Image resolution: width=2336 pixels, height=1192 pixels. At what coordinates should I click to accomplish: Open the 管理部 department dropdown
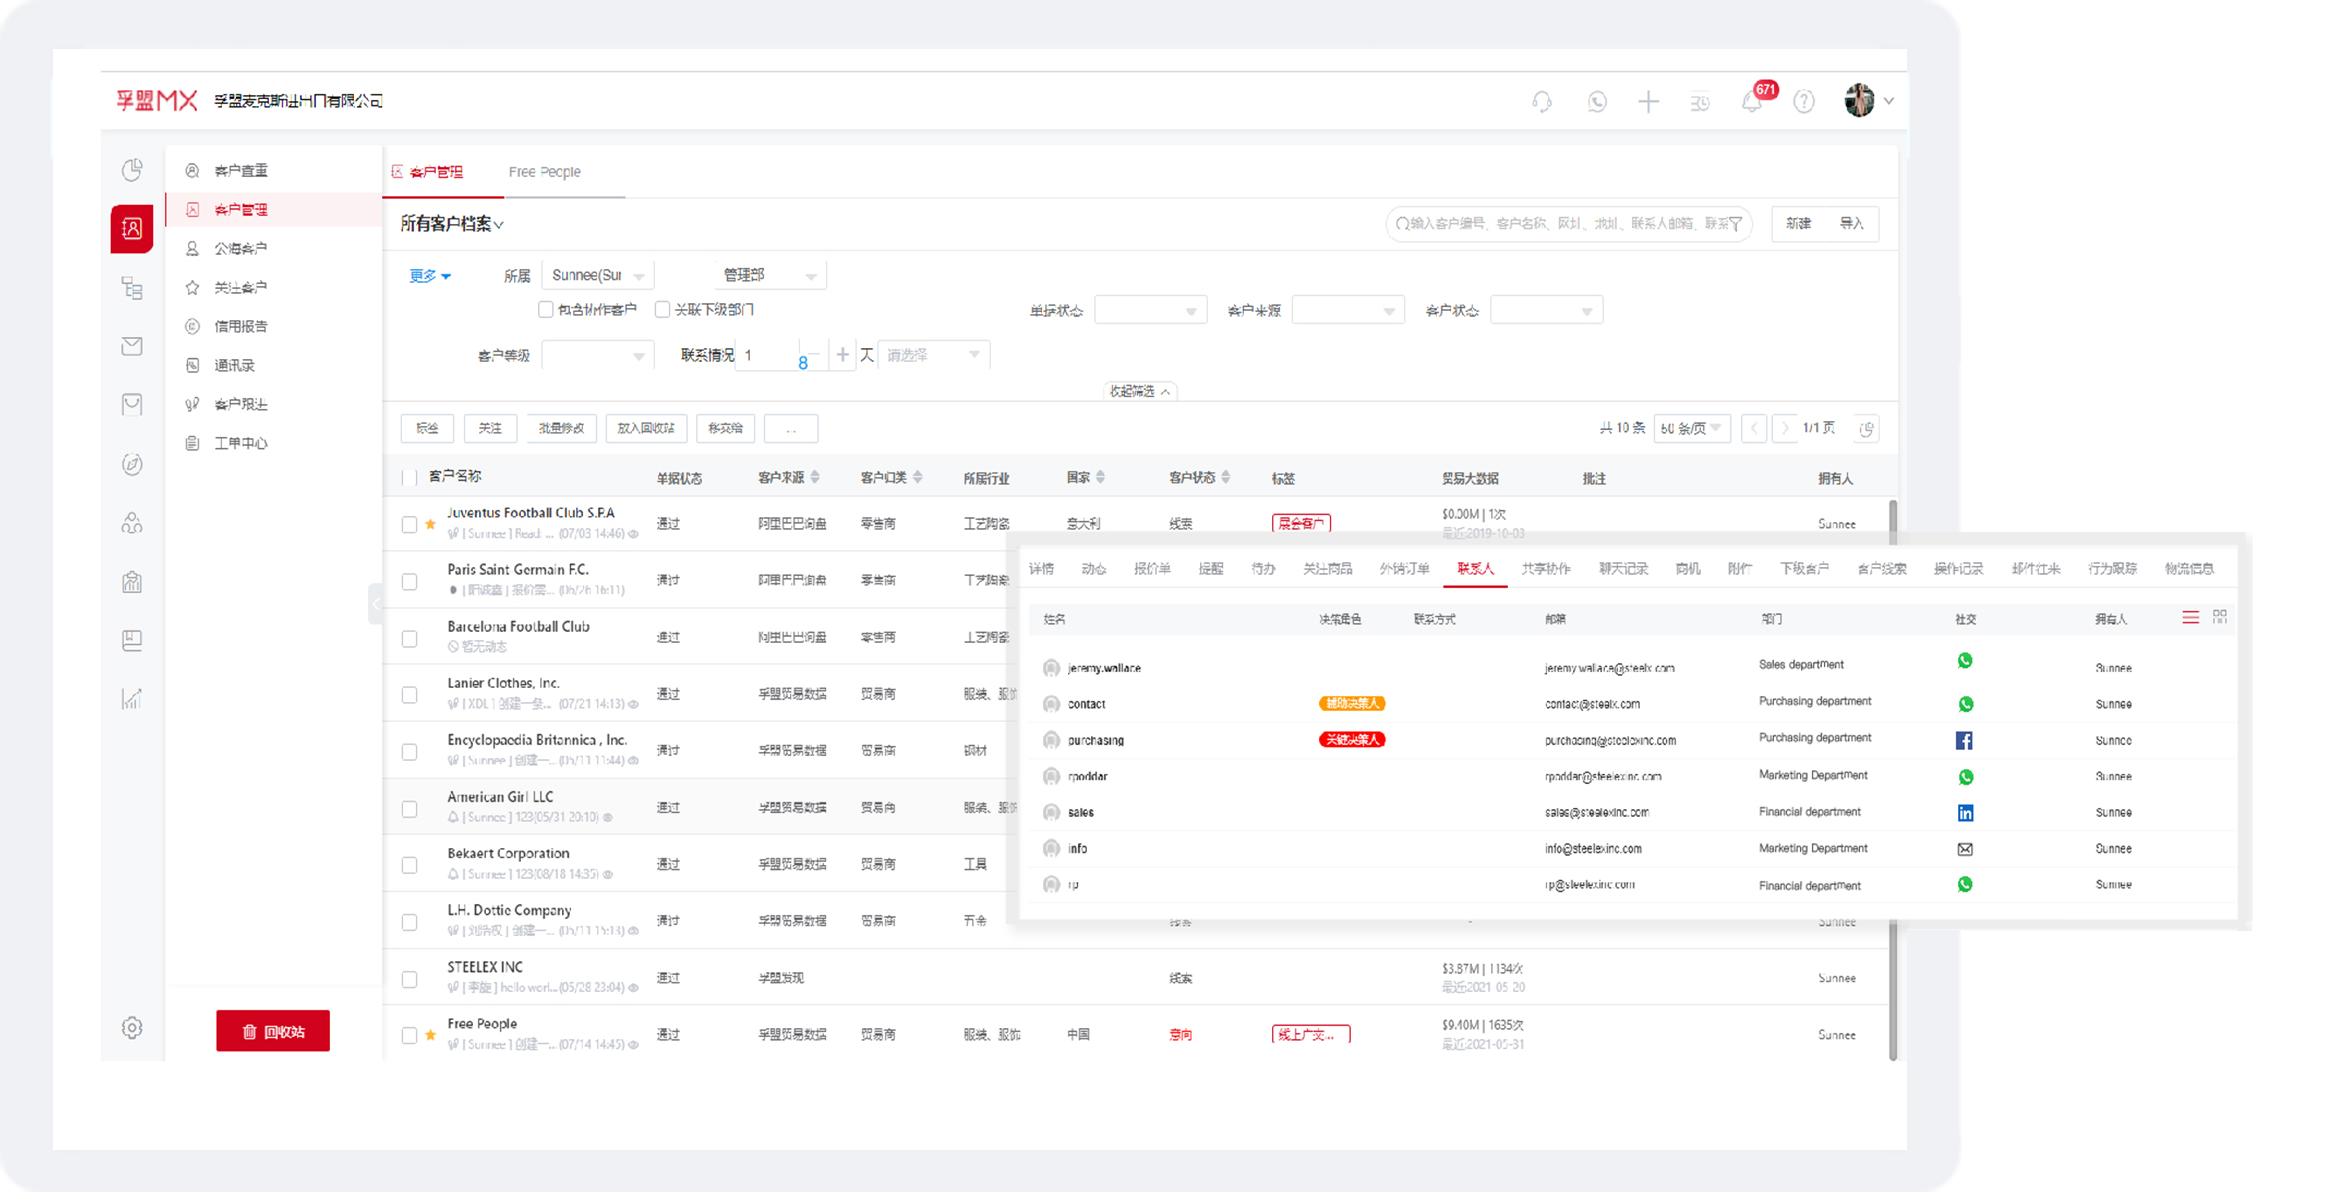(x=768, y=275)
